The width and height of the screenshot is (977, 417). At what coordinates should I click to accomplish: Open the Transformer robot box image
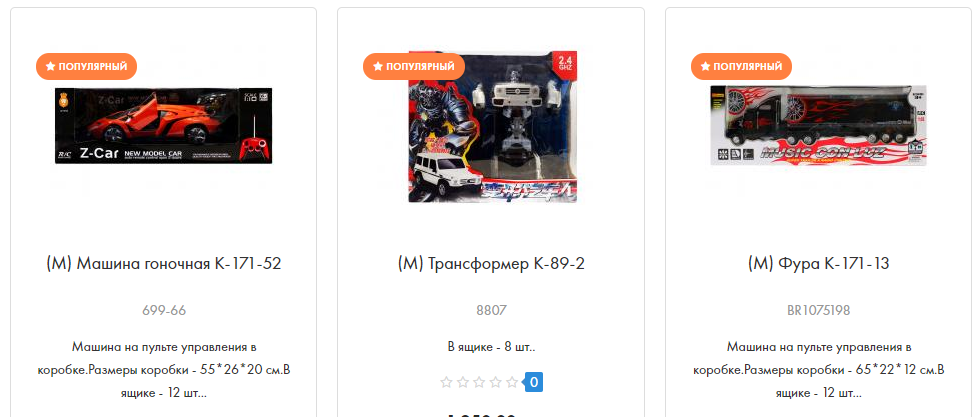492,127
